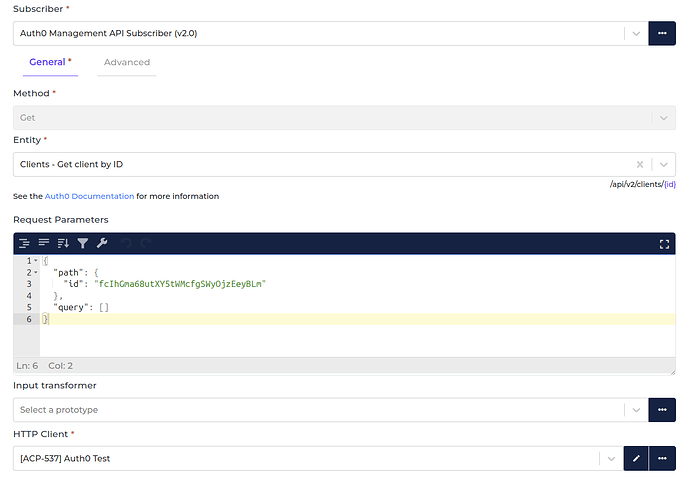Click the undo icon in editor toolbar

tap(126, 243)
